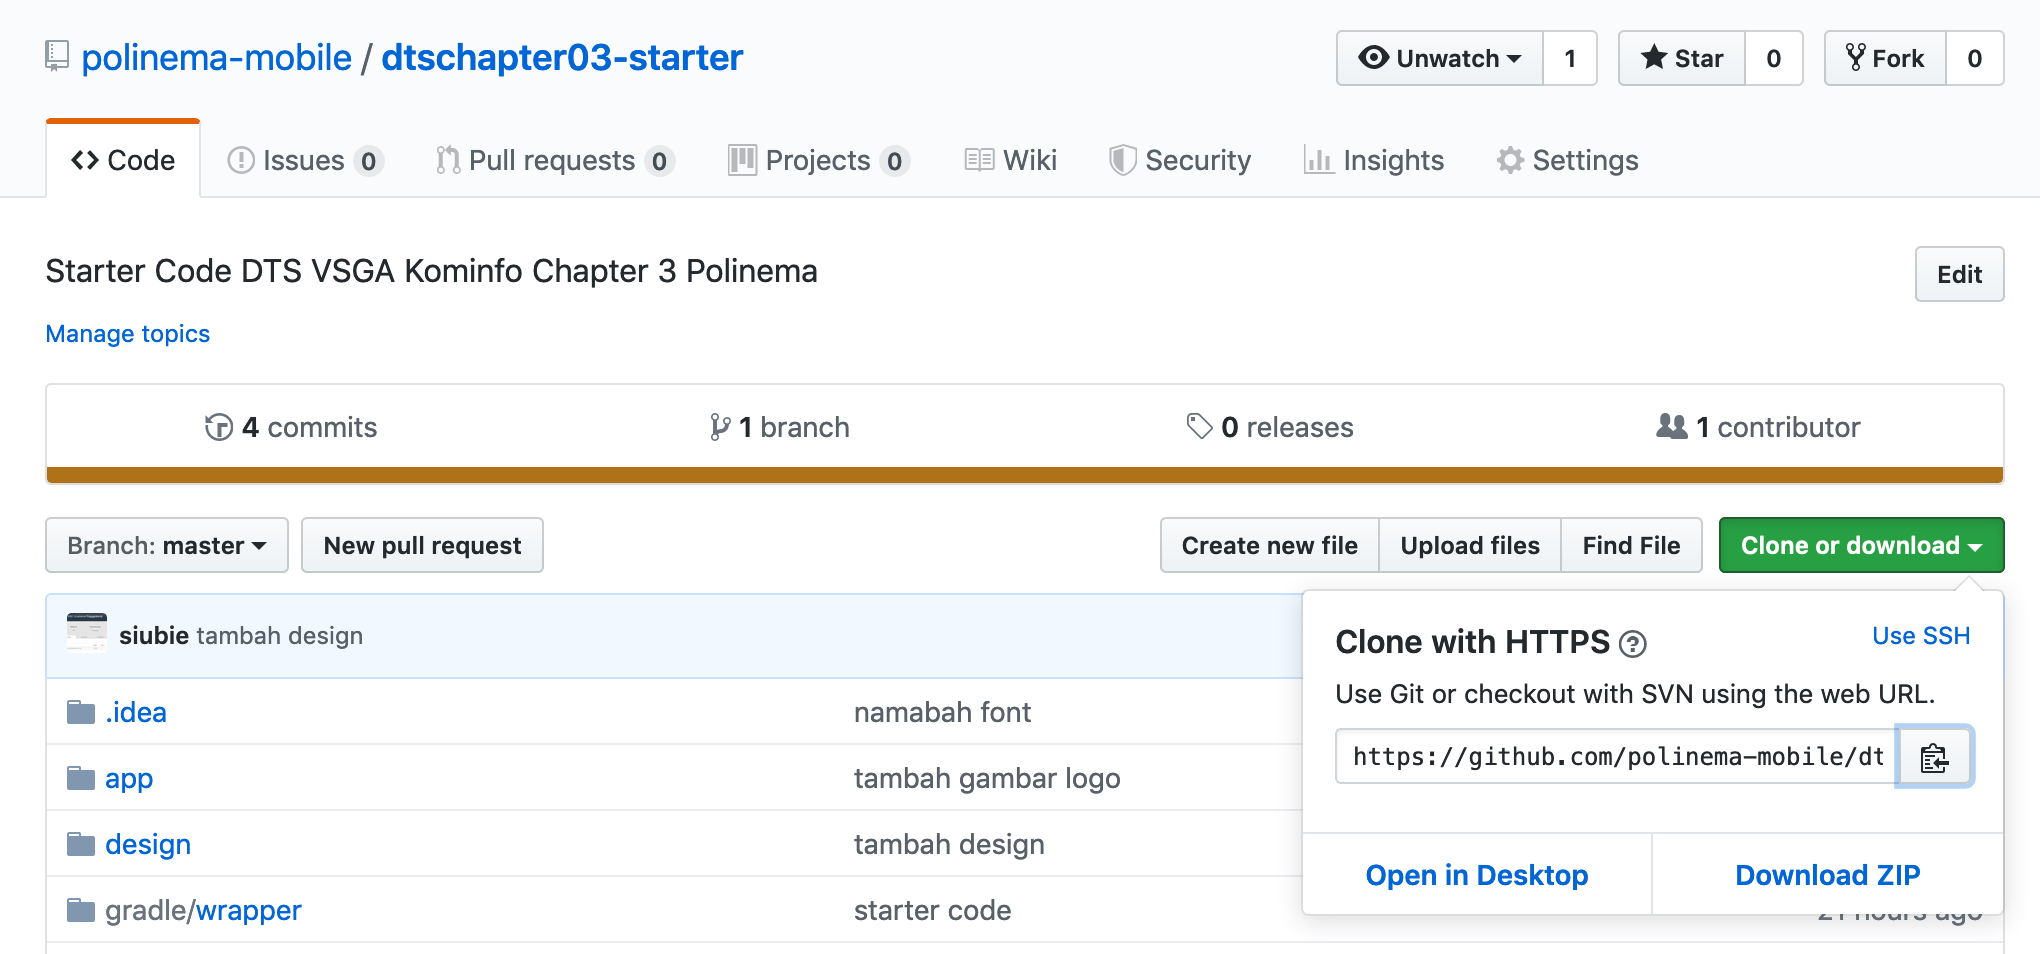Viewport: 2040px width, 954px height.
Task: Click the forks count 0
Action: [x=1975, y=58]
